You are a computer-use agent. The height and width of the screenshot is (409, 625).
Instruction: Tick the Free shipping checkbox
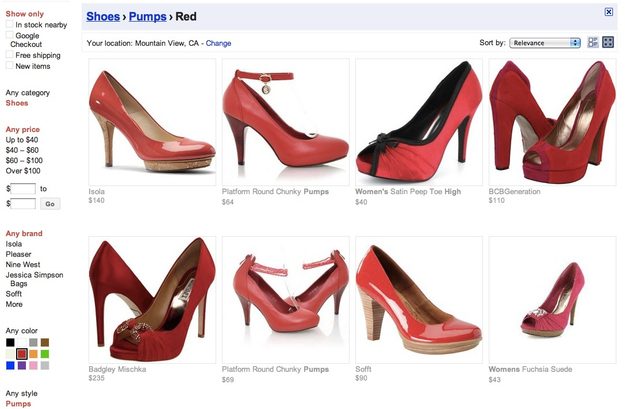[x=10, y=54]
